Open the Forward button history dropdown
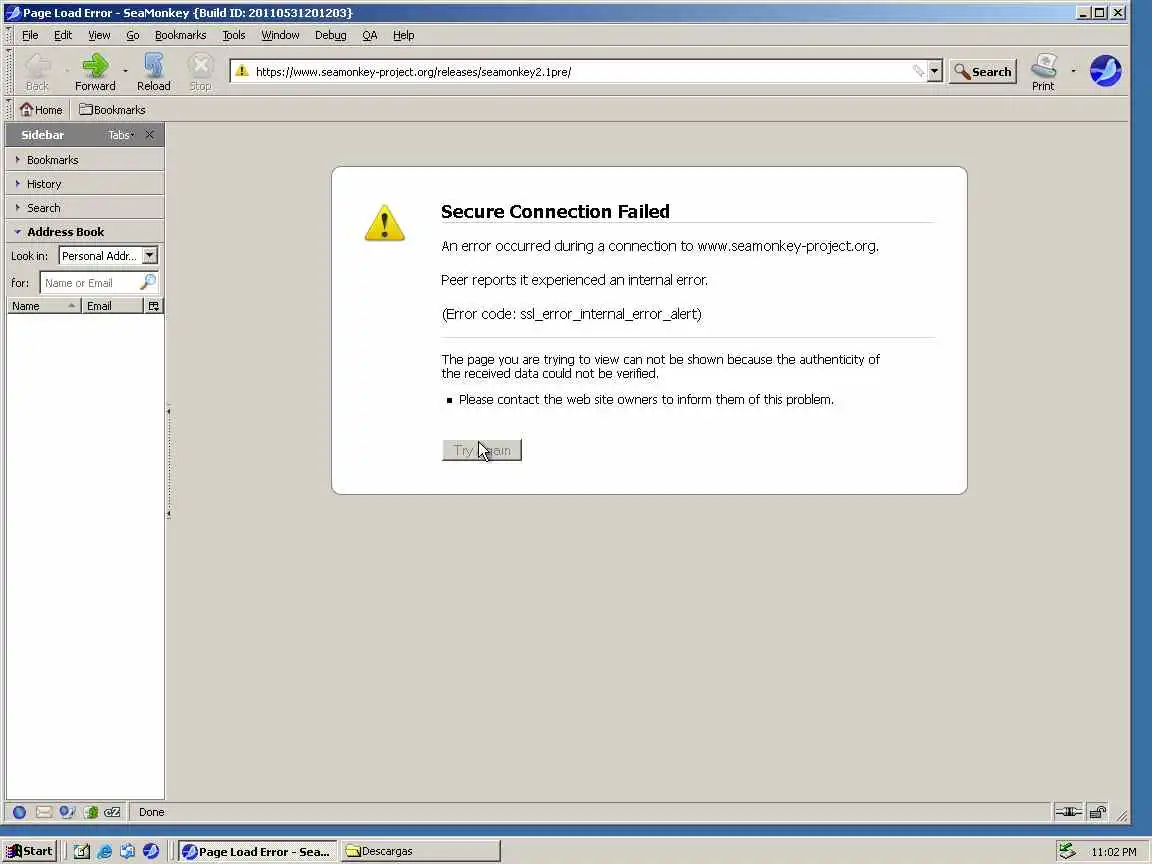The height and width of the screenshot is (864, 1152). 126,71
